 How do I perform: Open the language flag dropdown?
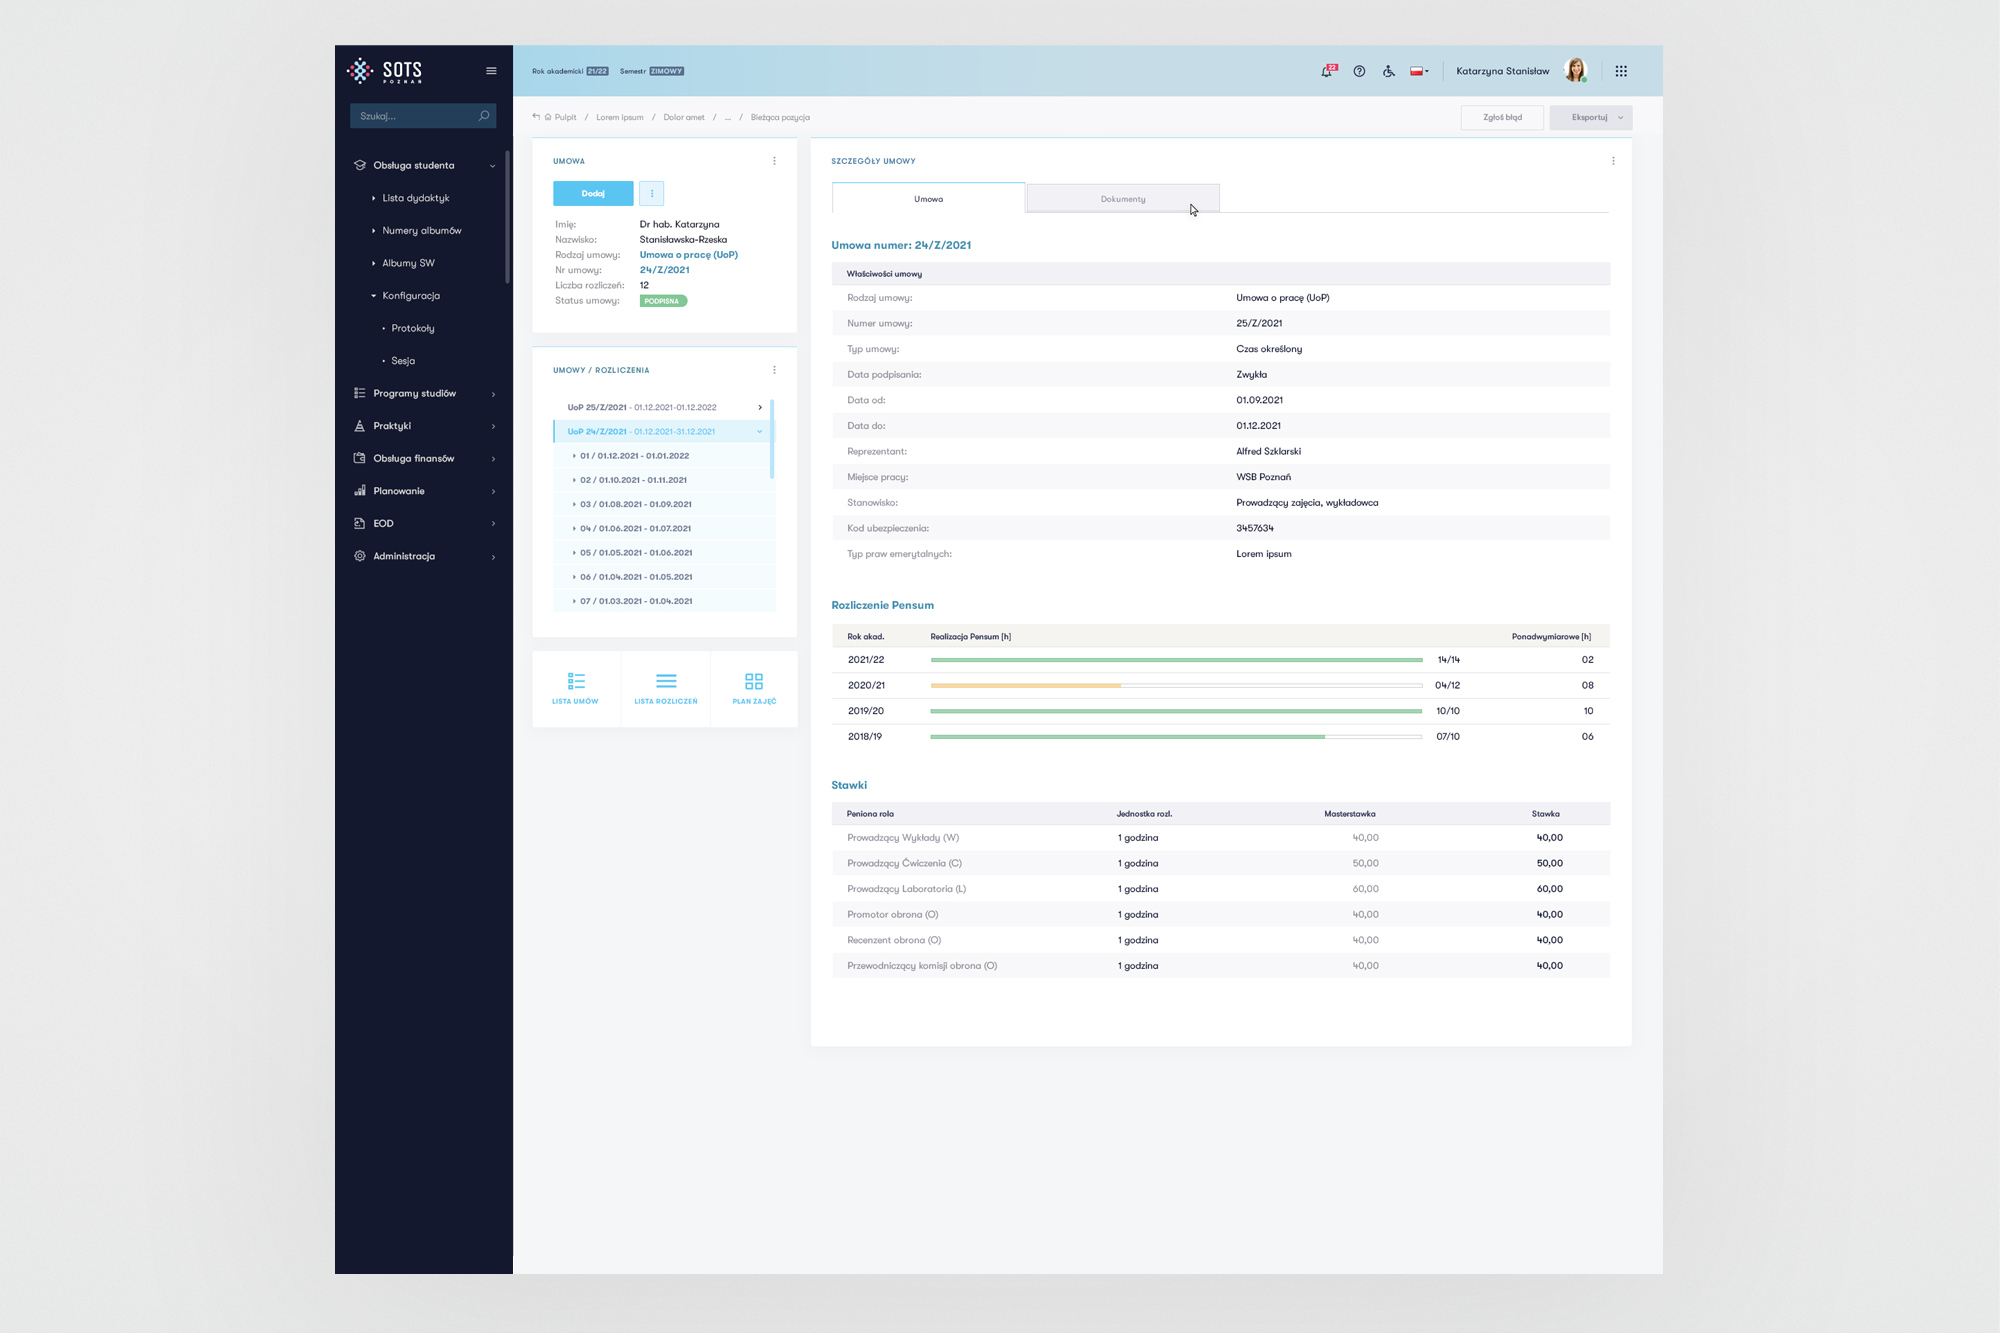coord(1419,71)
